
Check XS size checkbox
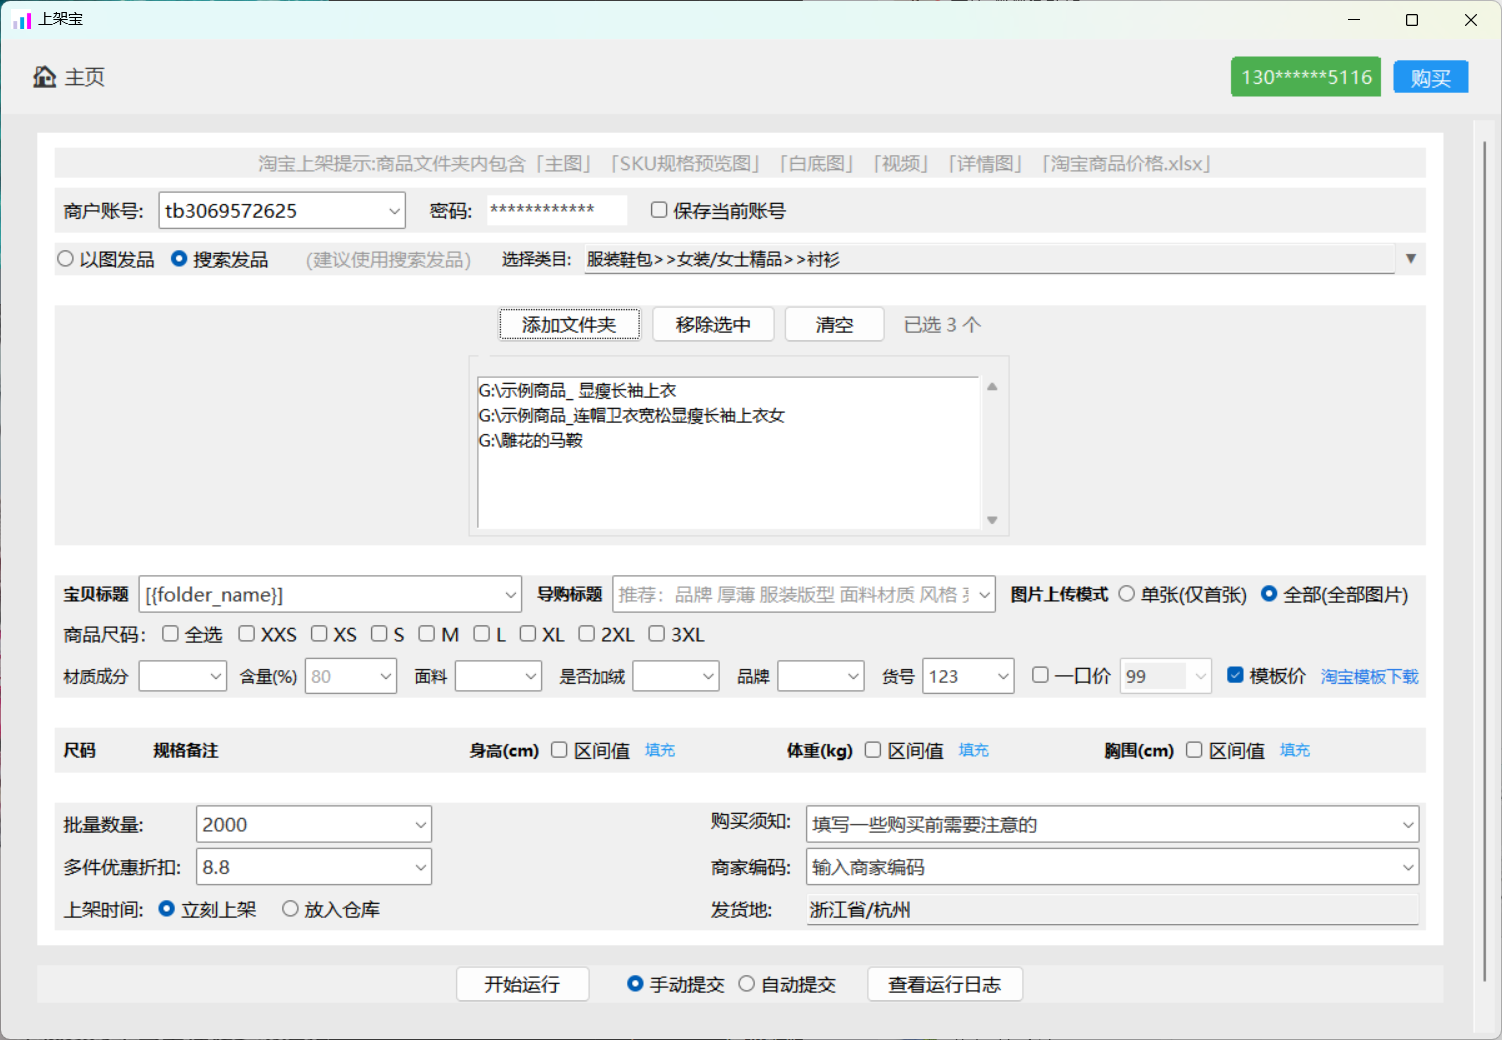[x=319, y=634]
